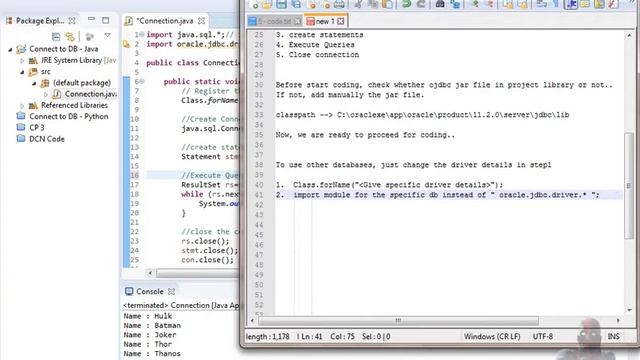Click 'Name : Batman' in Console output

click(152, 325)
